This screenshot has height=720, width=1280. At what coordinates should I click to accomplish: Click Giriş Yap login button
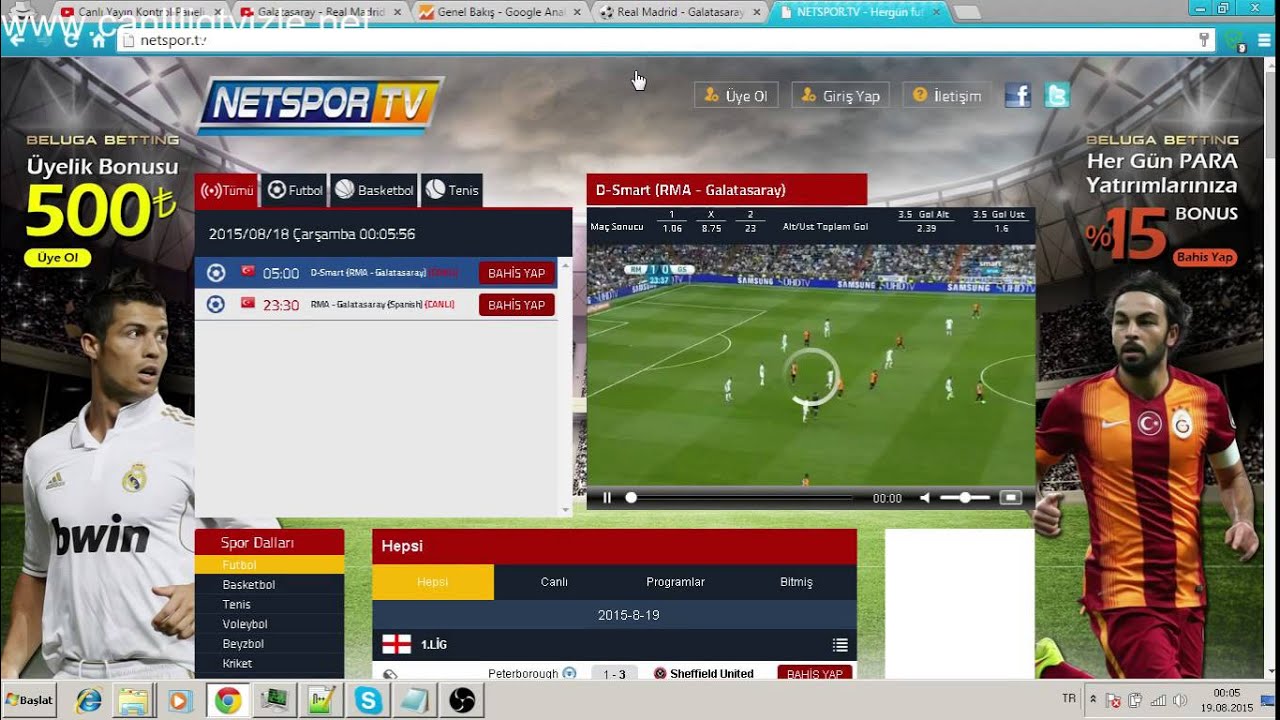pos(840,96)
